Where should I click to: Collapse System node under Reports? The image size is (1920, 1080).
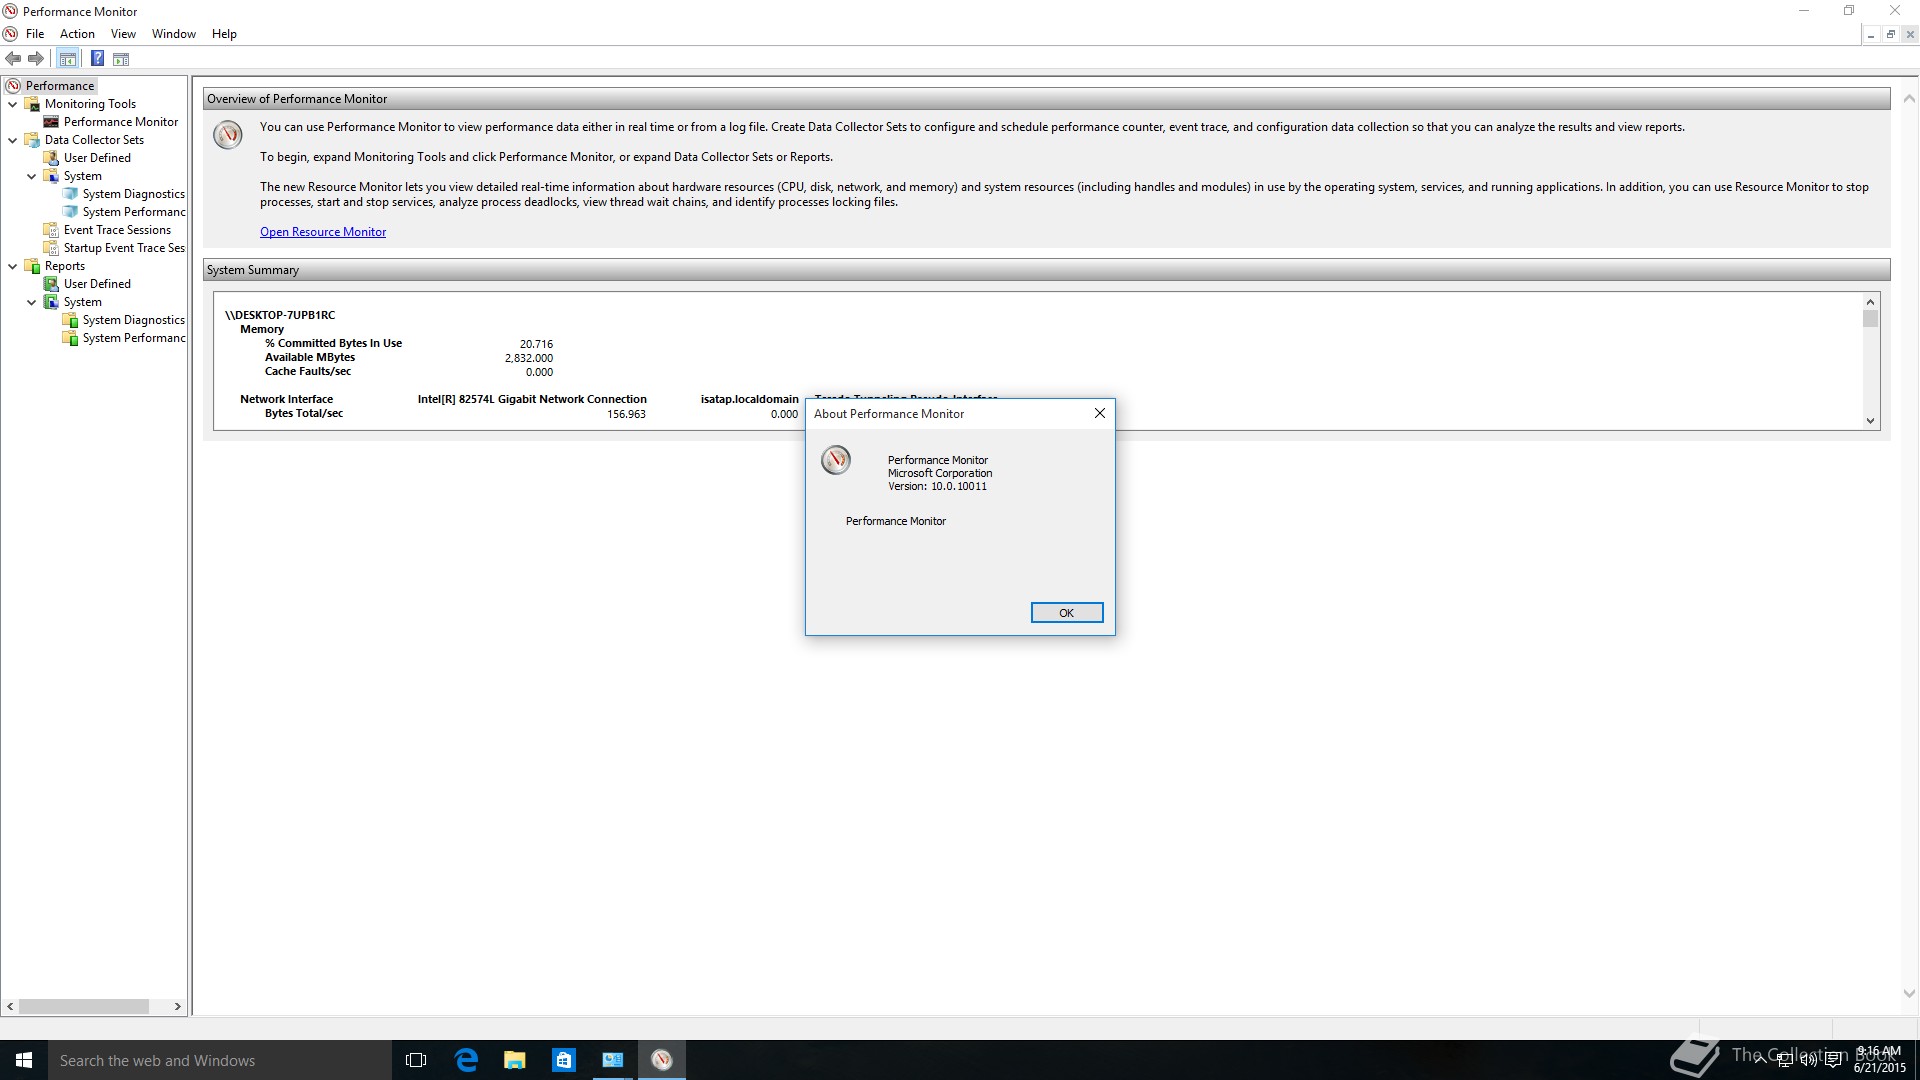pyautogui.click(x=31, y=302)
